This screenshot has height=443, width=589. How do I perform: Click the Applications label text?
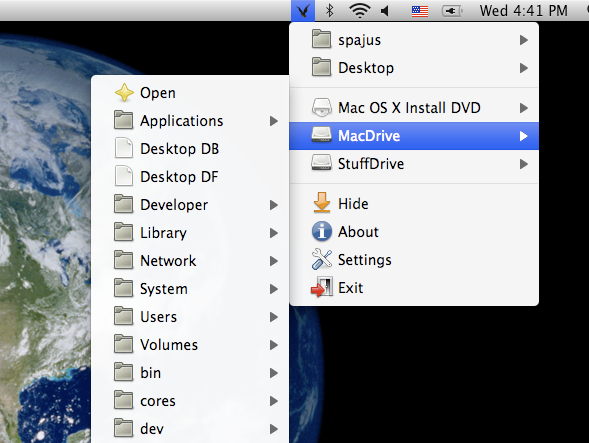pos(181,121)
